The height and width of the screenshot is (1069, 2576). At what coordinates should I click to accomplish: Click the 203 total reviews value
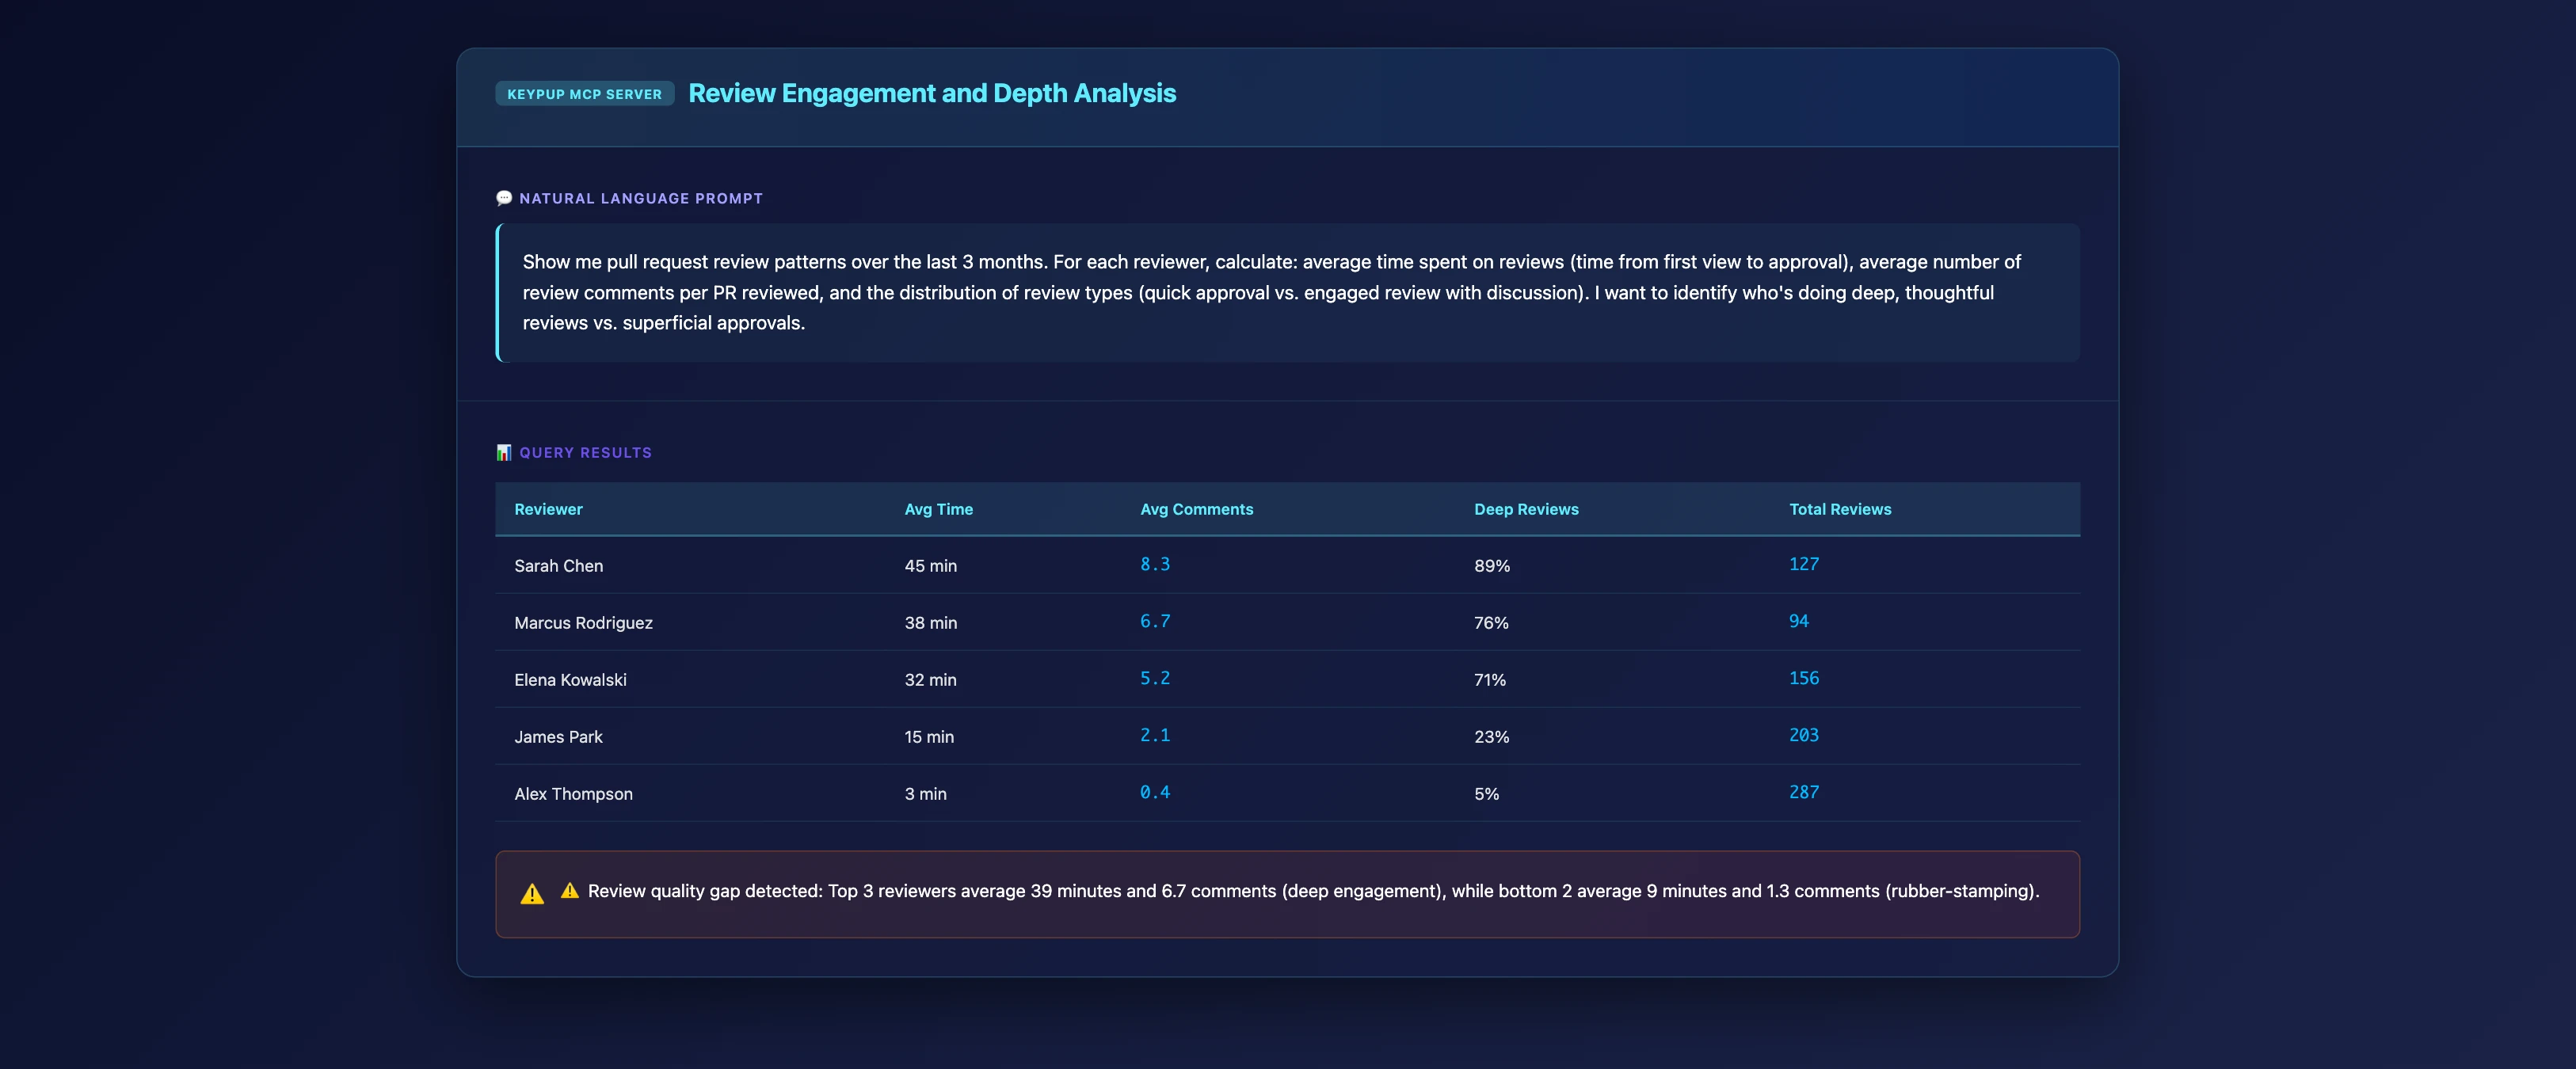1804,735
